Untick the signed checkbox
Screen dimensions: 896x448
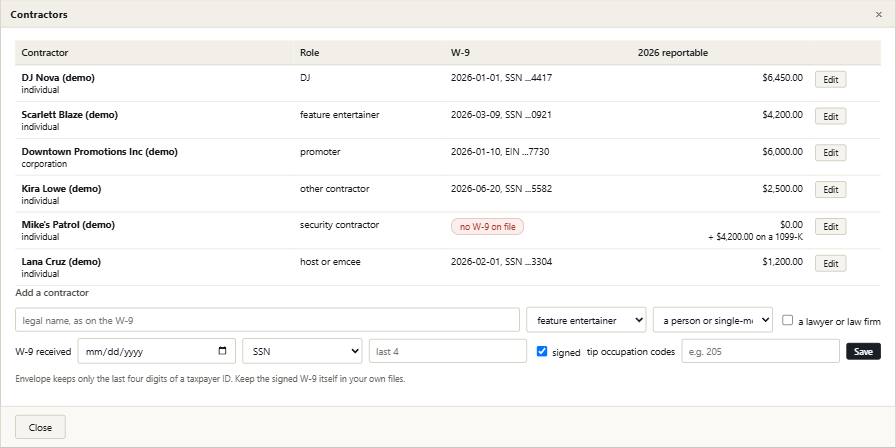(542, 351)
